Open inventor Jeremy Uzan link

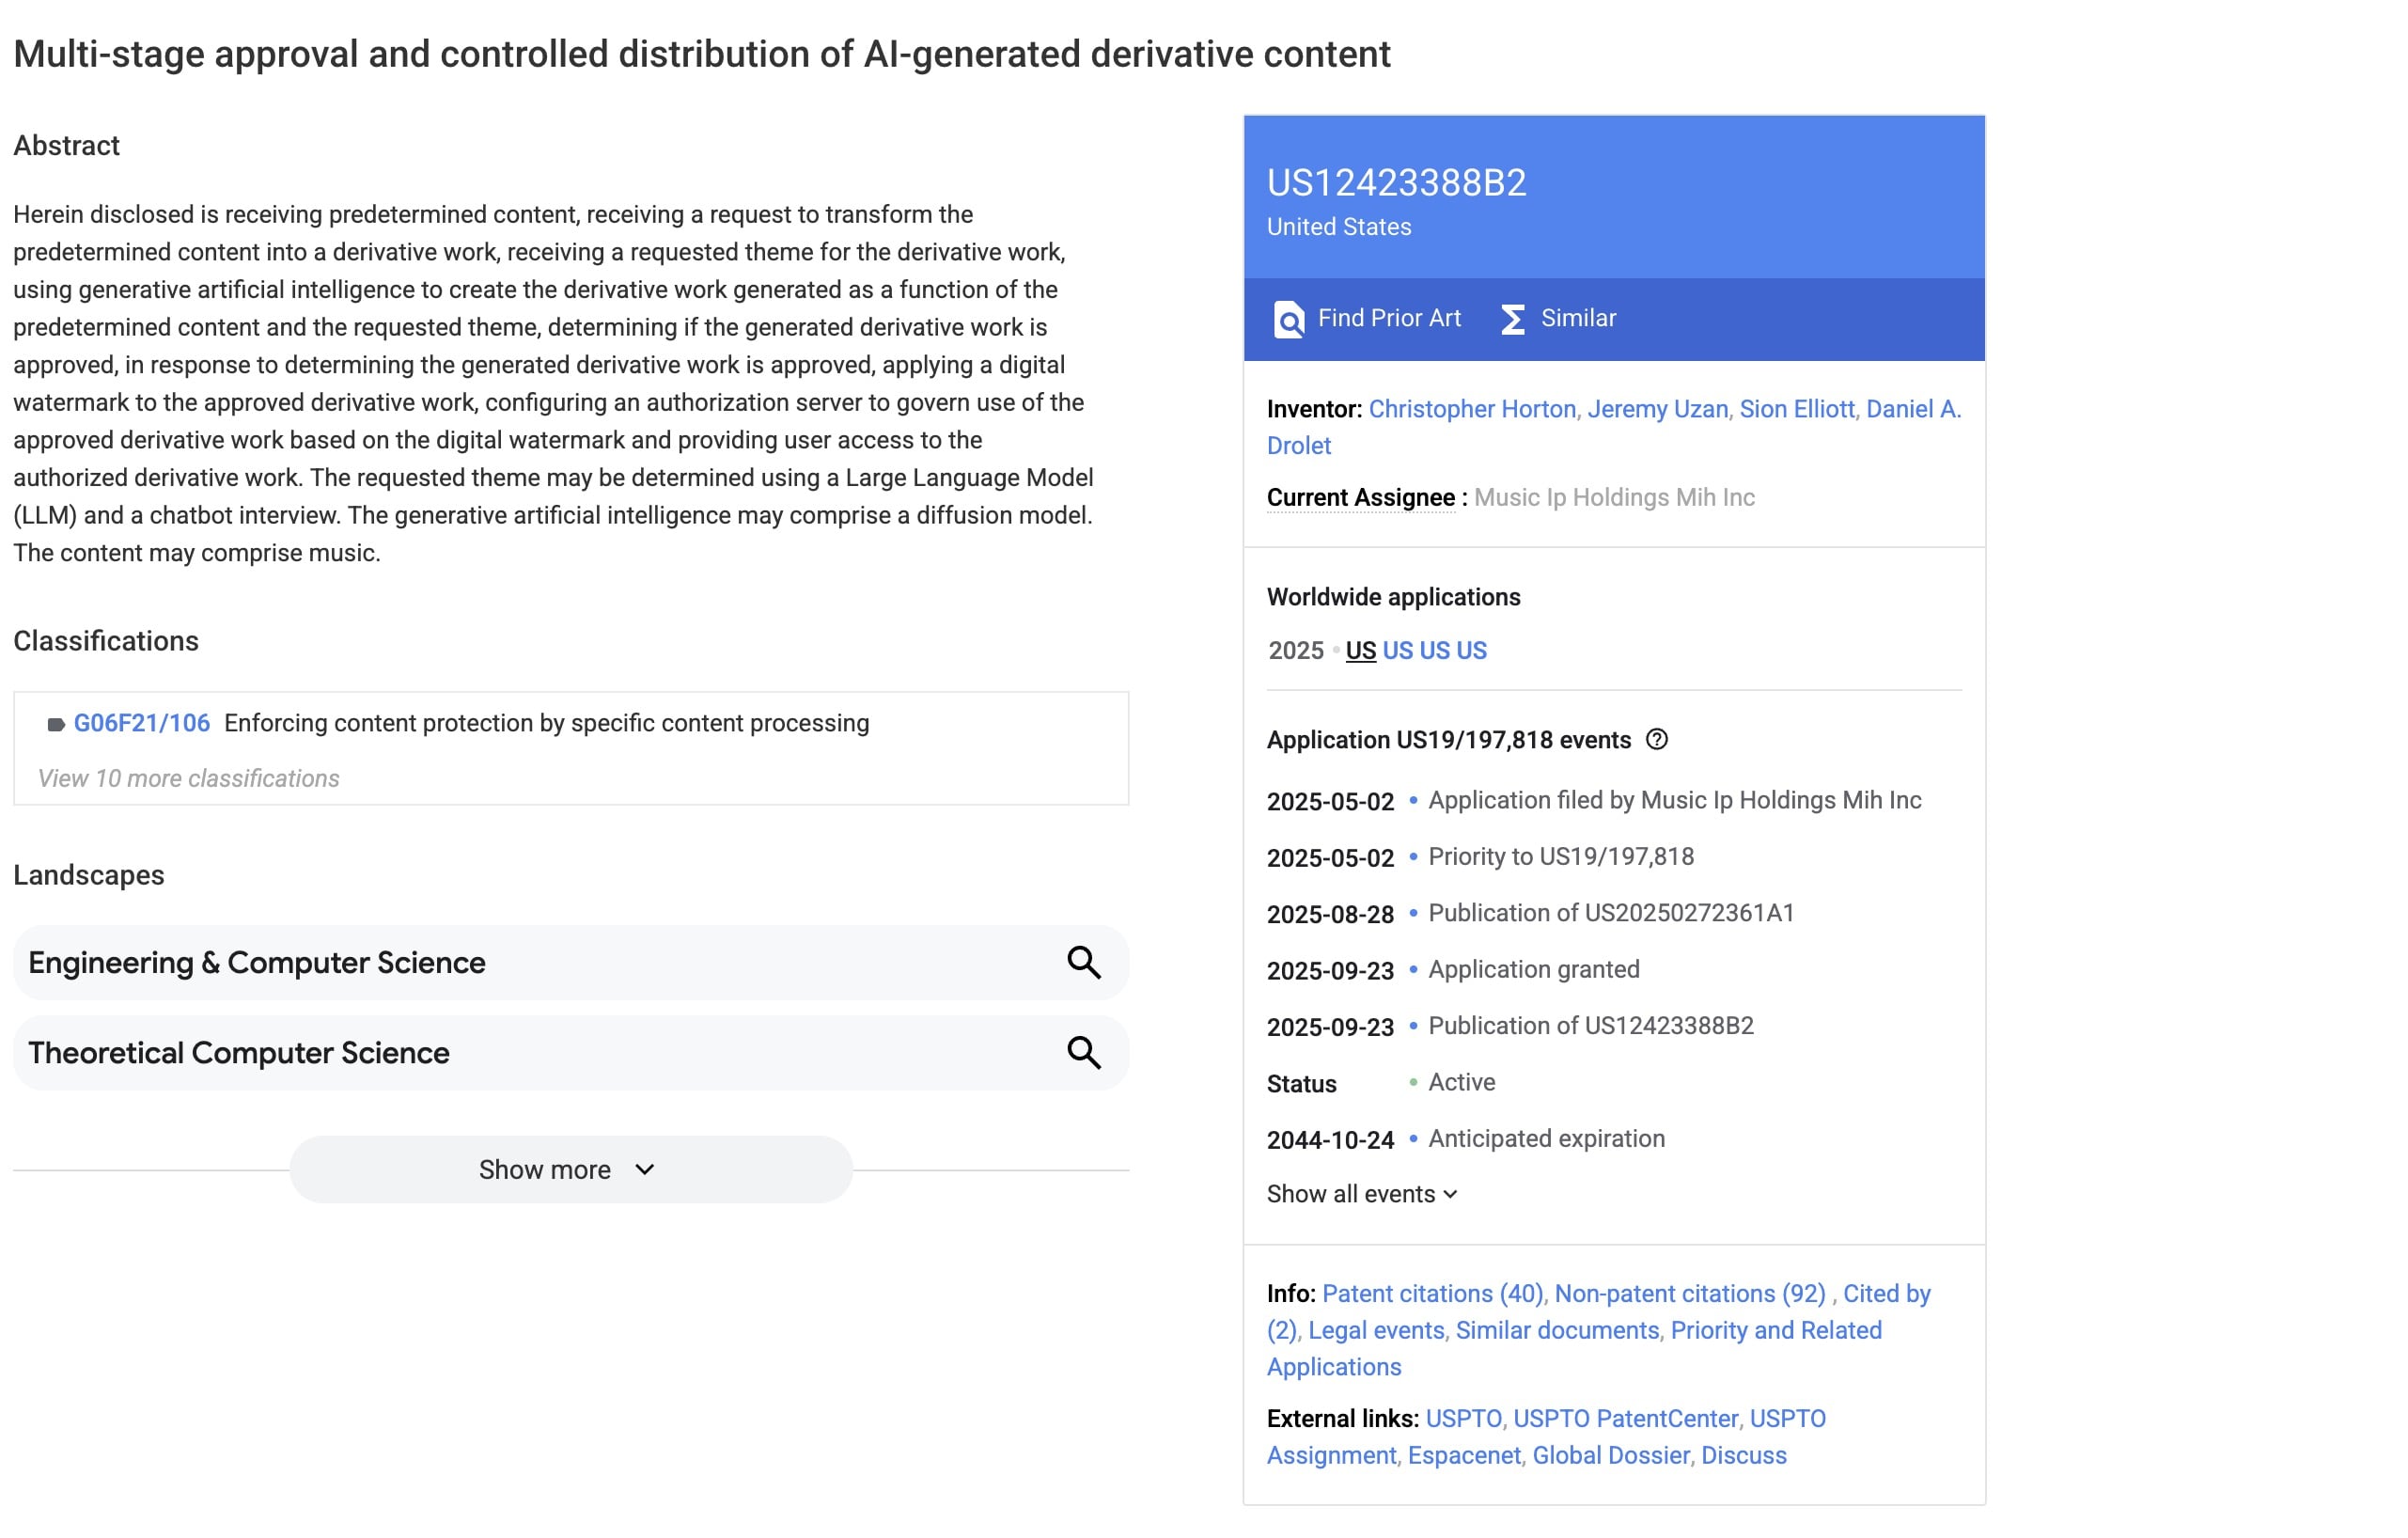click(1657, 409)
